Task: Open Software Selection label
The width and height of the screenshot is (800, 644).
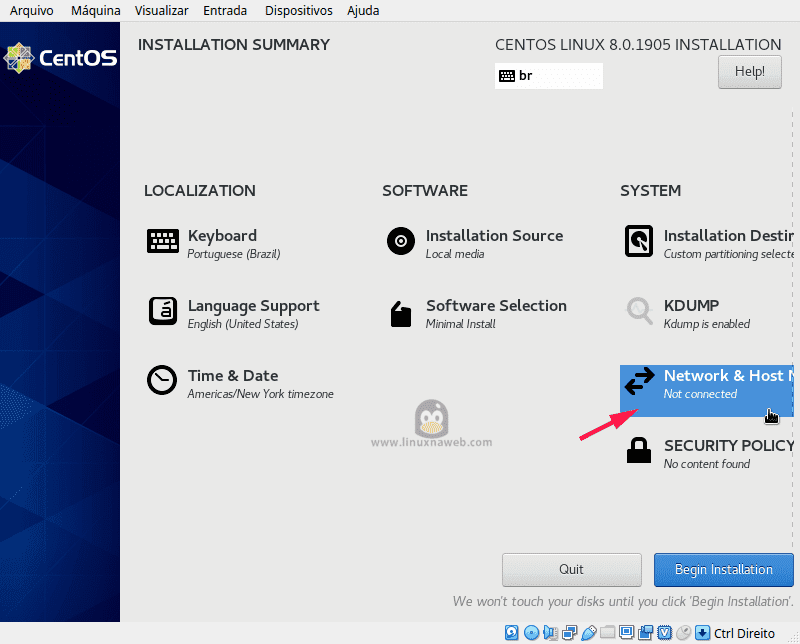Action: 496,305
